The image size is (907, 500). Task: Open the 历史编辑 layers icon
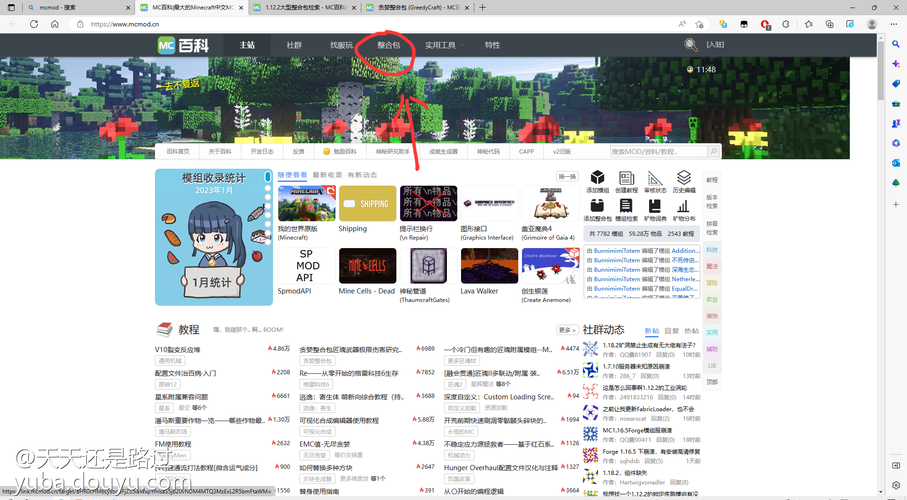tap(684, 178)
